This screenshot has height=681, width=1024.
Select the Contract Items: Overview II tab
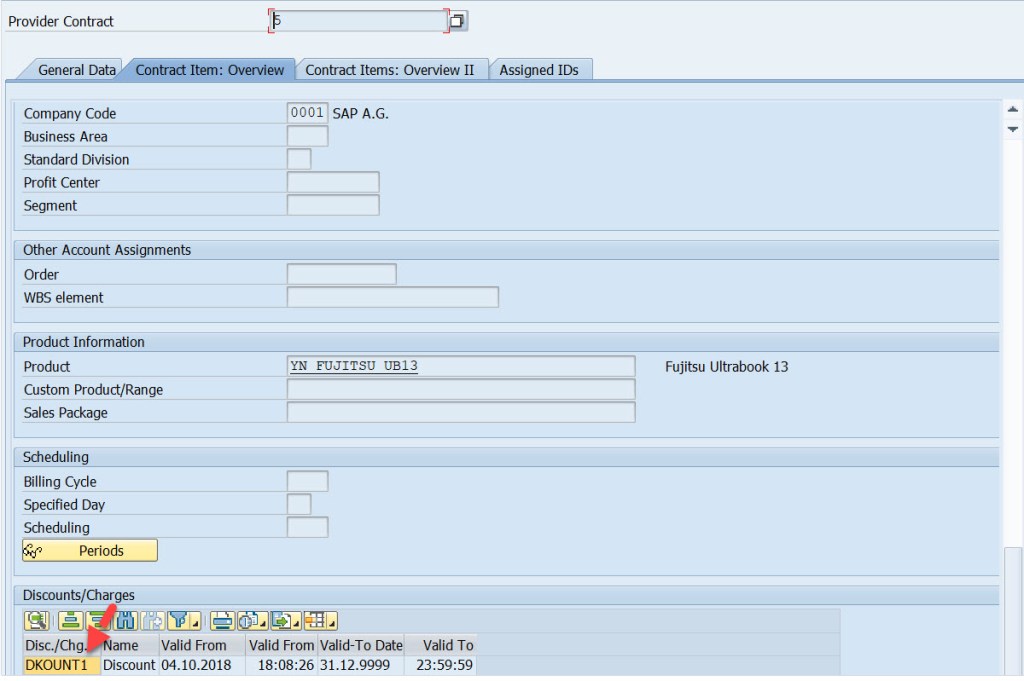click(x=393, y=70)
